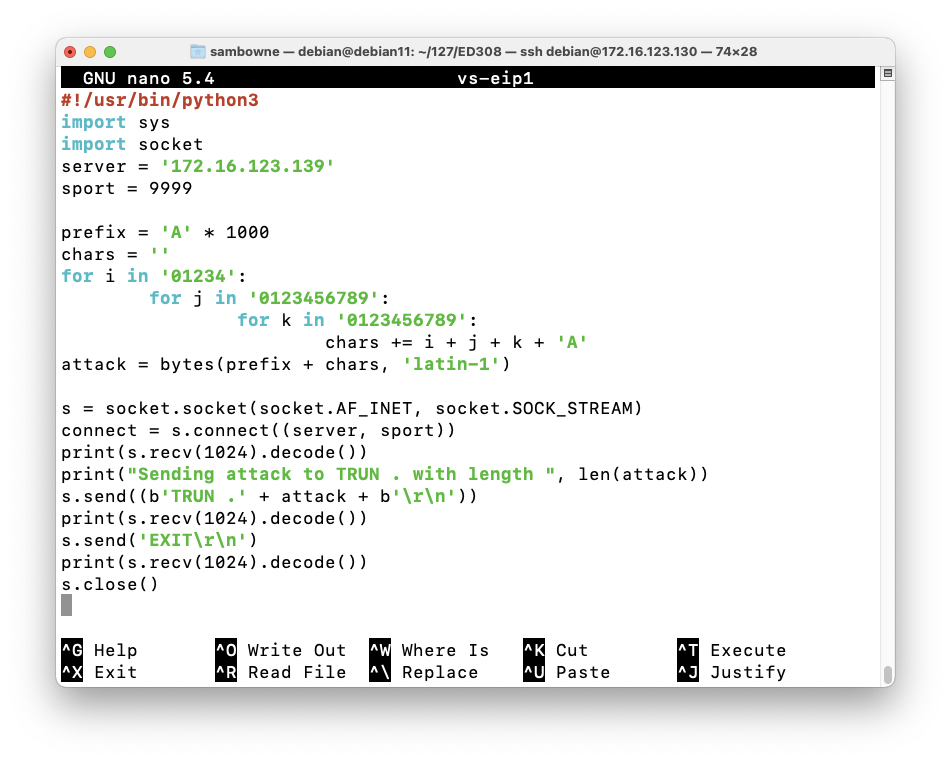Click the window title bar text sambowne
Image resolution: width=951 pixels, height=761 pixels.
pos(245,52)
